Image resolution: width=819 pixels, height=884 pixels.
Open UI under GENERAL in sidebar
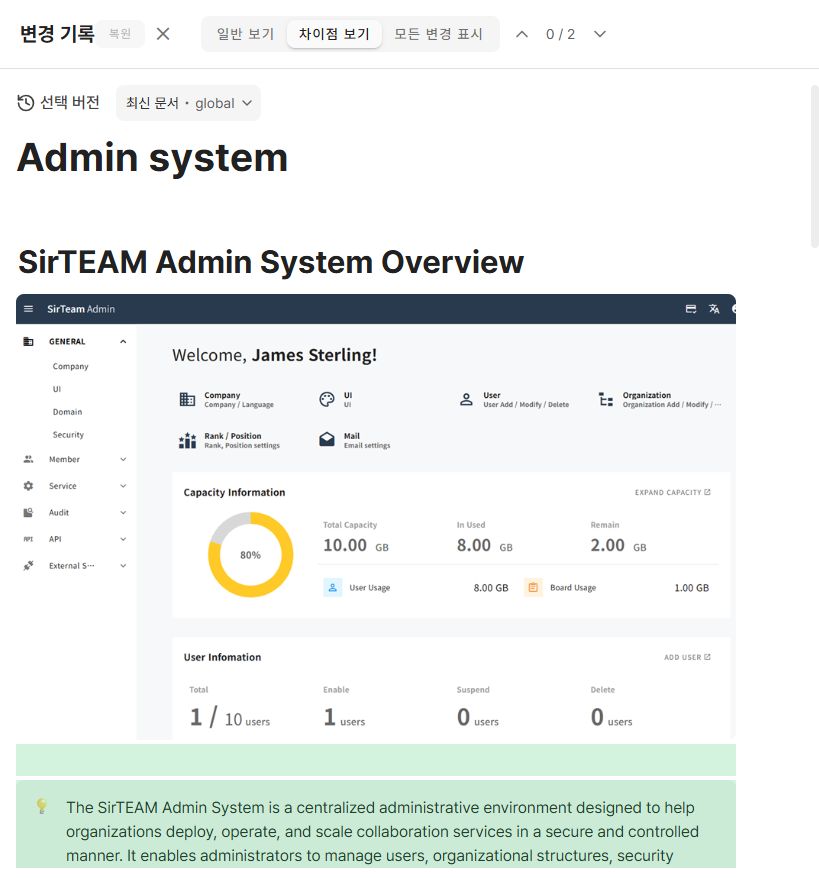point(57,389)
